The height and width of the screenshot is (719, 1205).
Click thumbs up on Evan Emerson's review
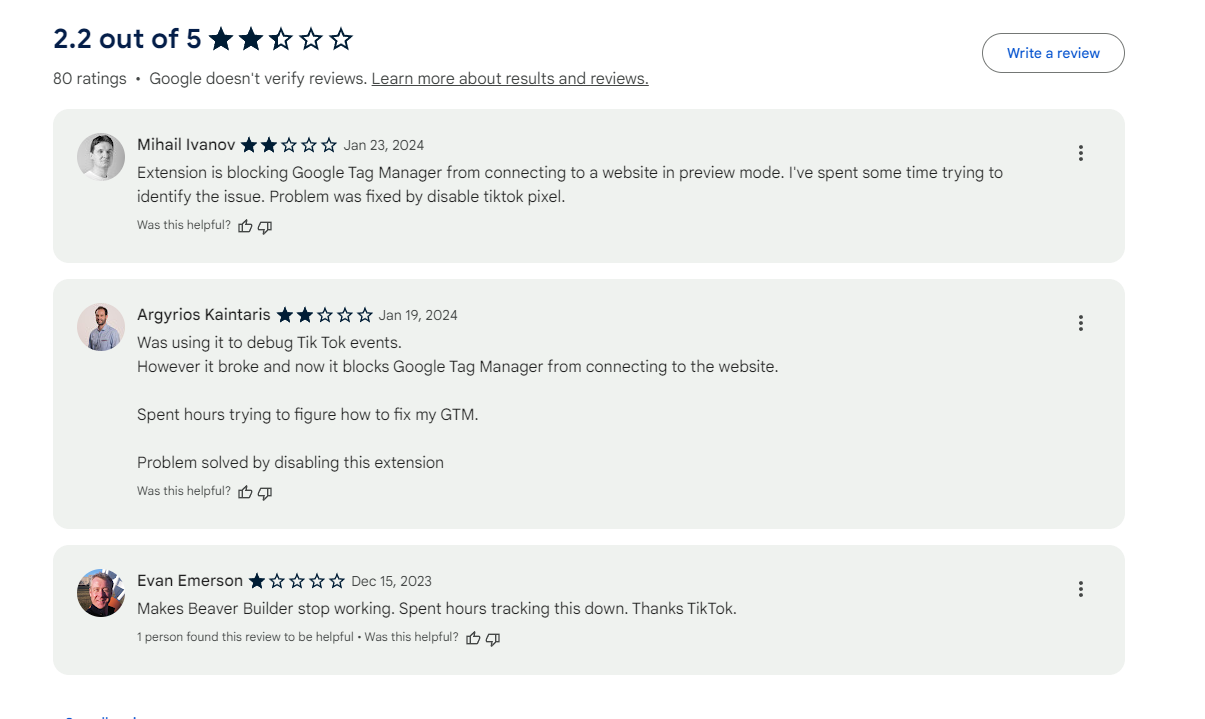[474, 638]
